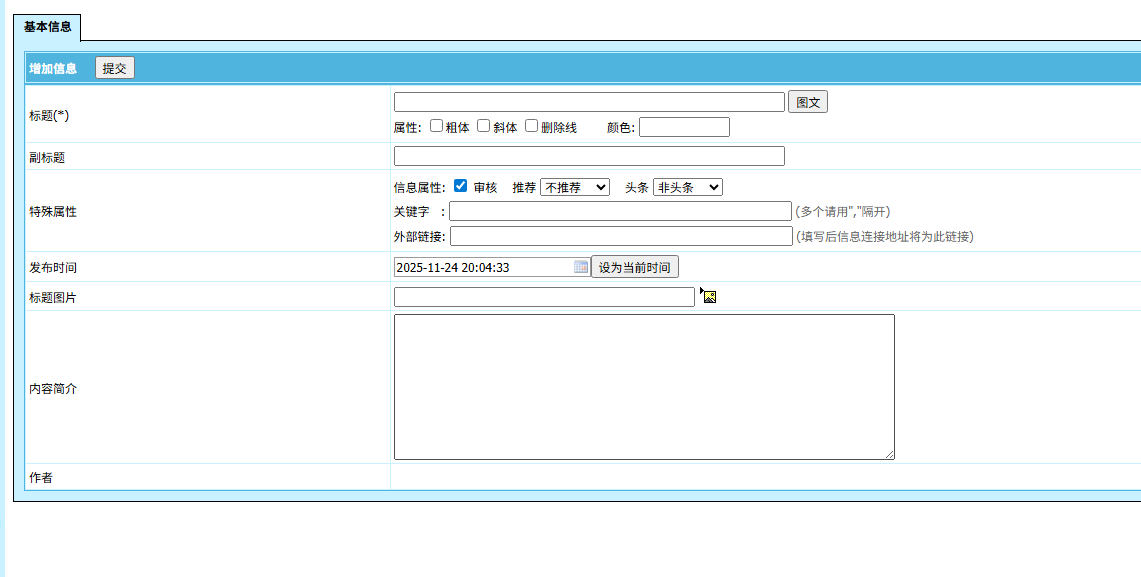The image size is (1141, 577).
Task: Focus the 标题 title text field
Action: click(x=589, y=102)
